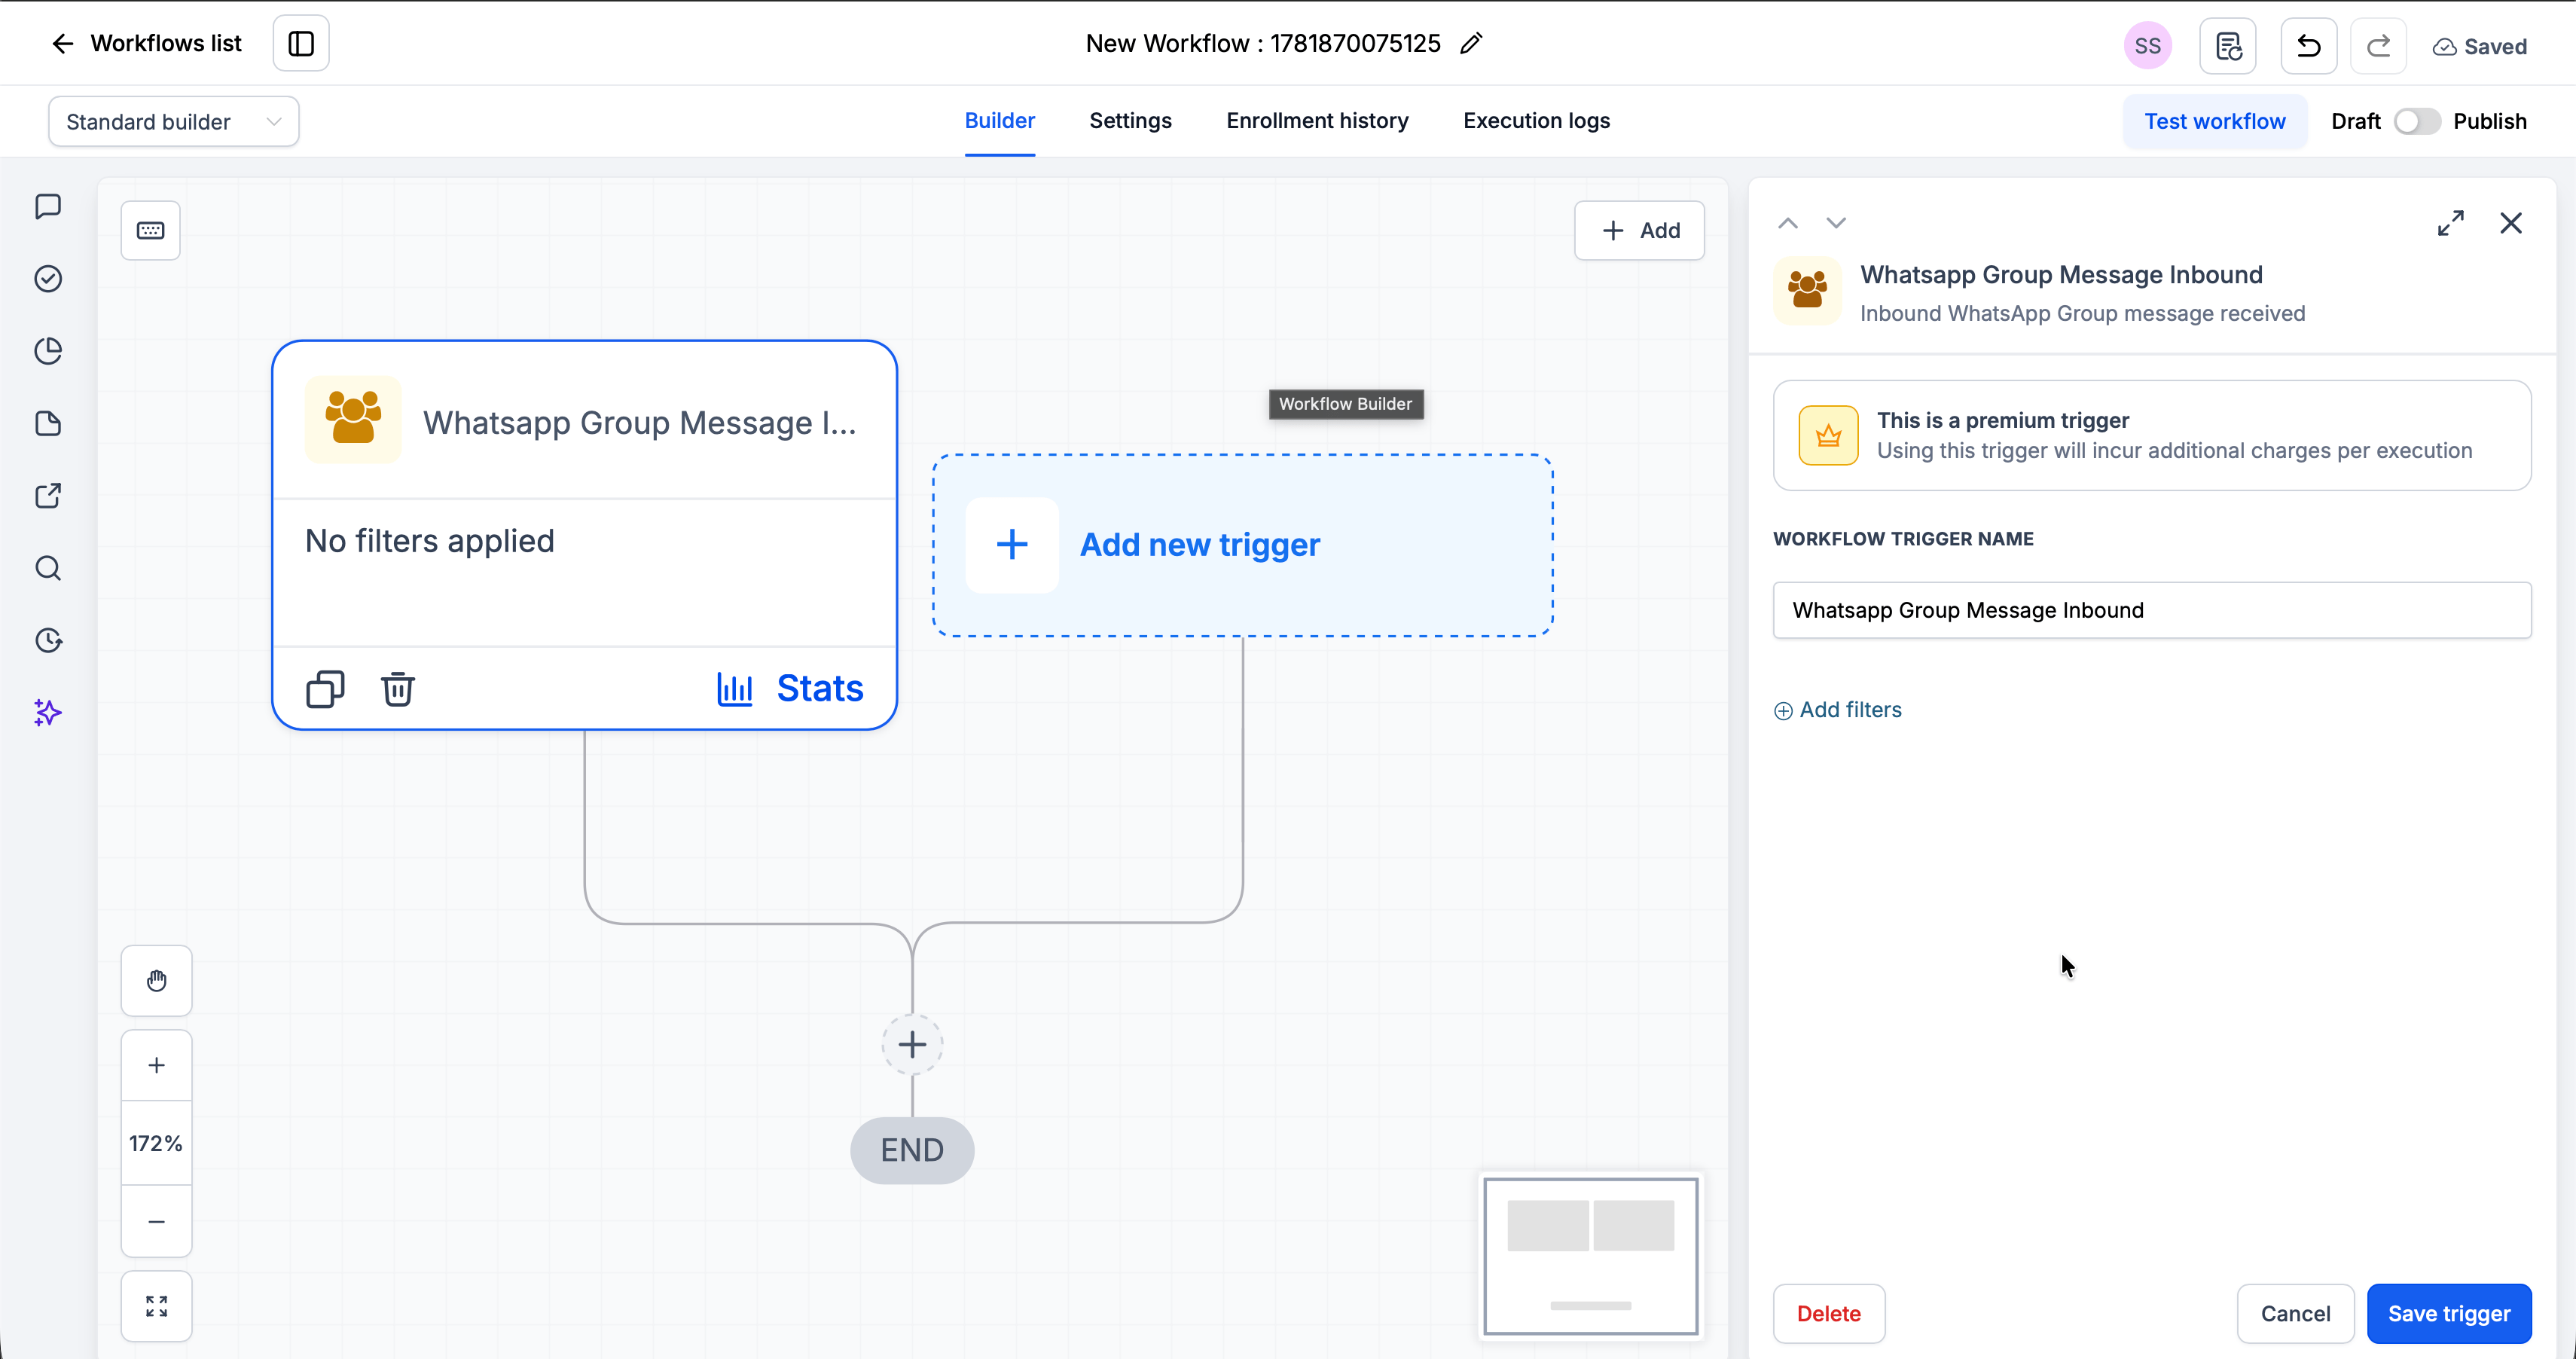Image resolution: width=2576 pixels, height=1359 pixels.
Task: Open the clock history icon in sidebar
Action: (48, 640)
